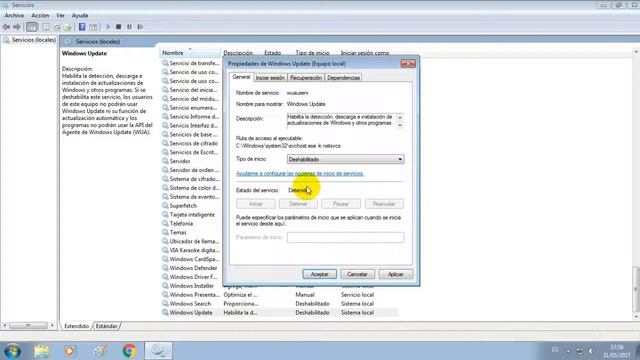
Task: Click the gear icon beside Telefonía service
Action: [x=165, y=224]
